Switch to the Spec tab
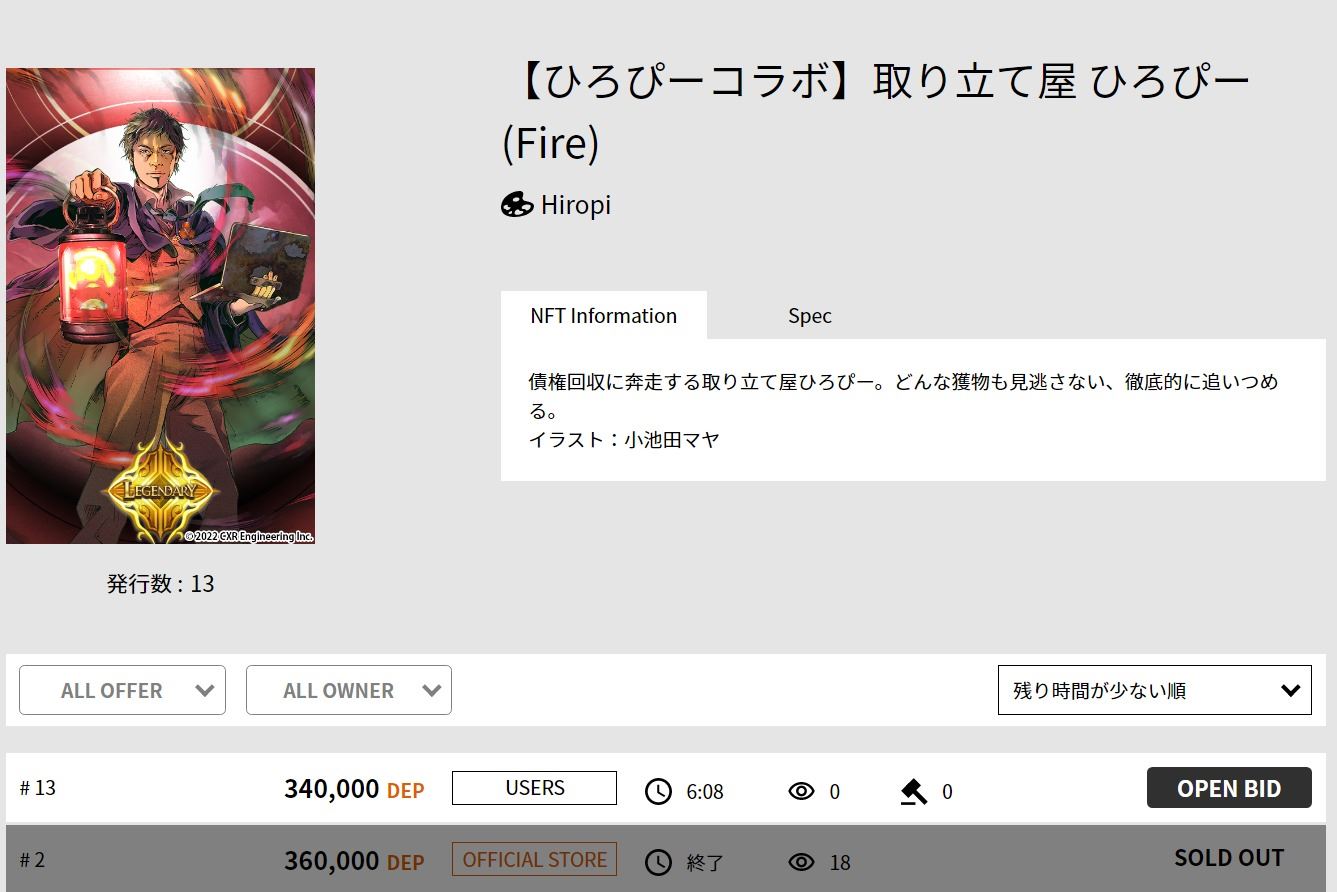Viewport: 1337px width, 892px height. [x=808, y=315]
